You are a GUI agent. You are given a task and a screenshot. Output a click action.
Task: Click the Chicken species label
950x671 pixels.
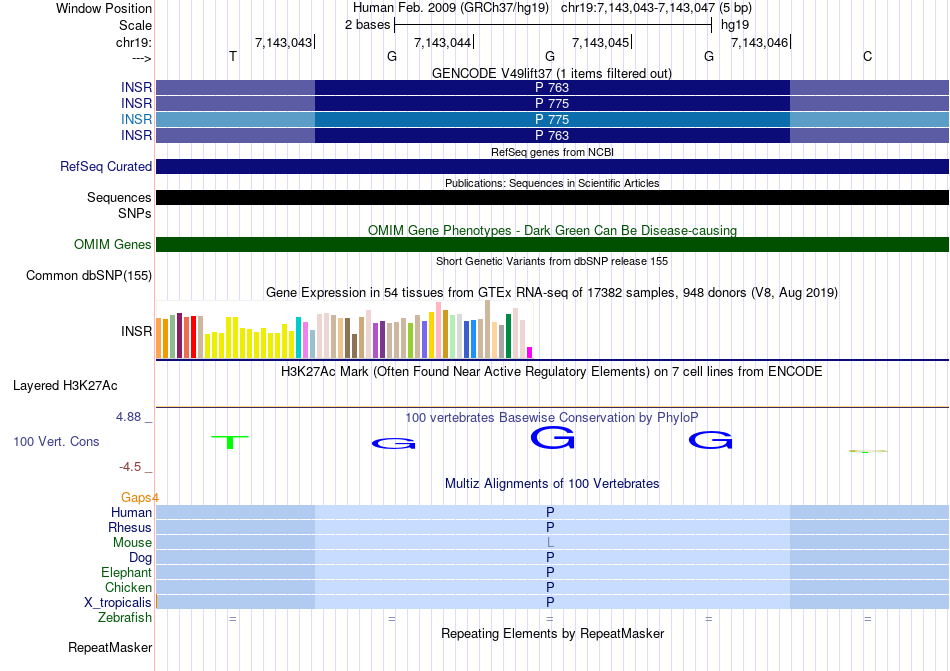tap(128, 587)
